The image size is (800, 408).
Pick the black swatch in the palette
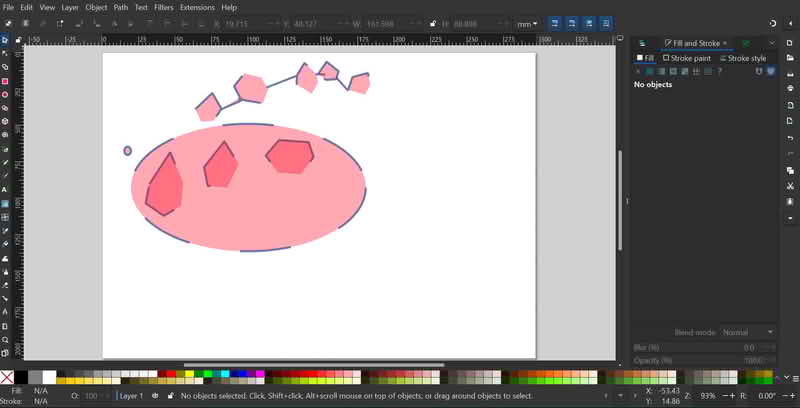coord(21,377)
